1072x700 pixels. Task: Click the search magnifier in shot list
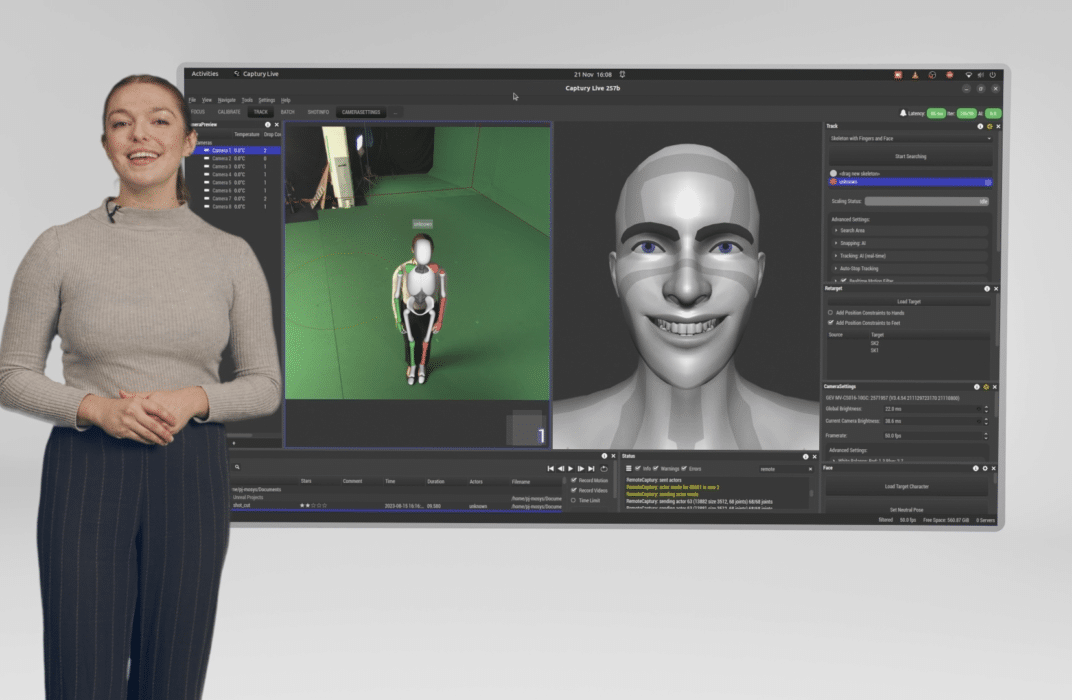(237, 467)
